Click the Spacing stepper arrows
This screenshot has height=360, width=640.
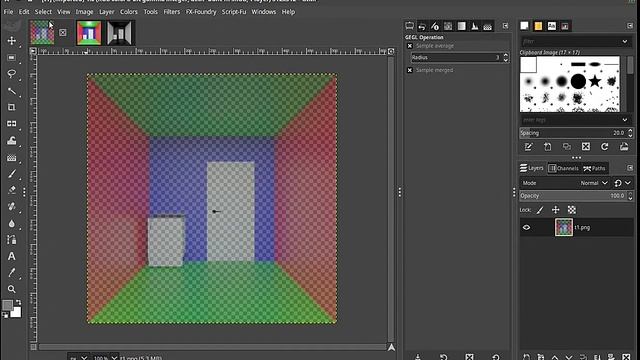[630, 133]
